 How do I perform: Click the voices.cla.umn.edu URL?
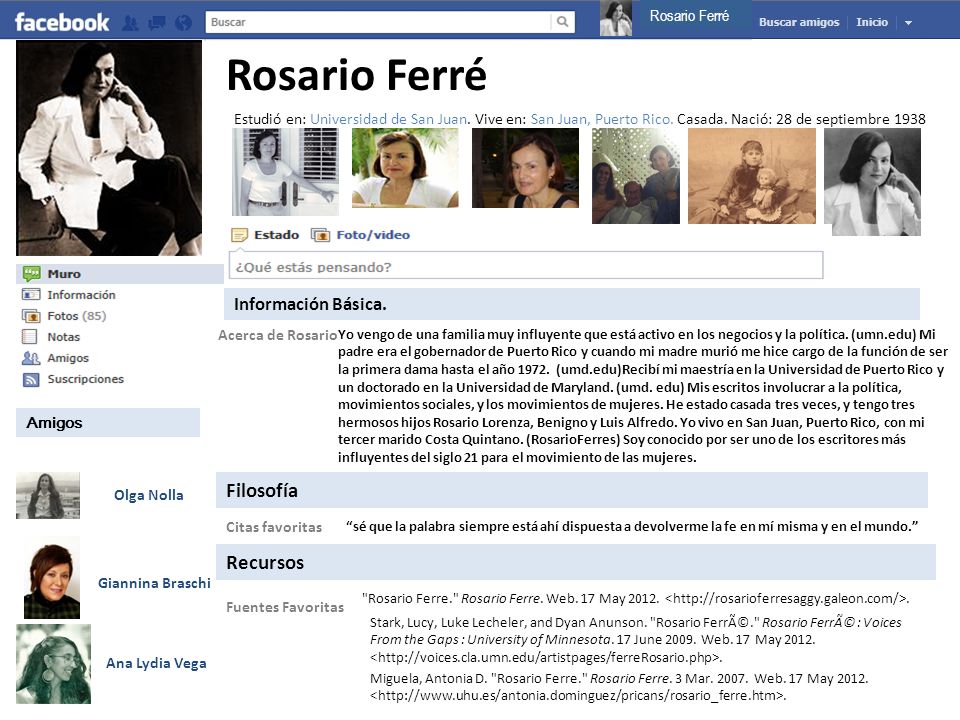(546, 658)
